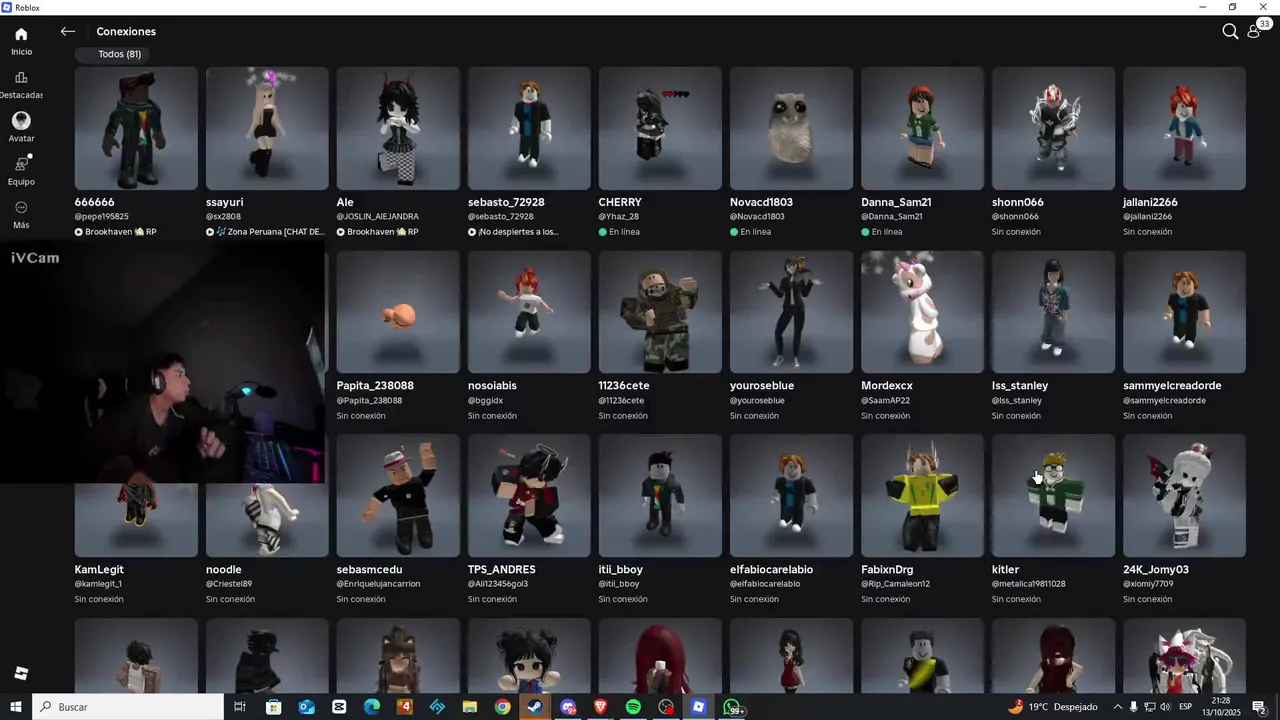Click the @xiomiy7709 username
The width and height of the screenshot is (1280, 720).
point(1148,584)
